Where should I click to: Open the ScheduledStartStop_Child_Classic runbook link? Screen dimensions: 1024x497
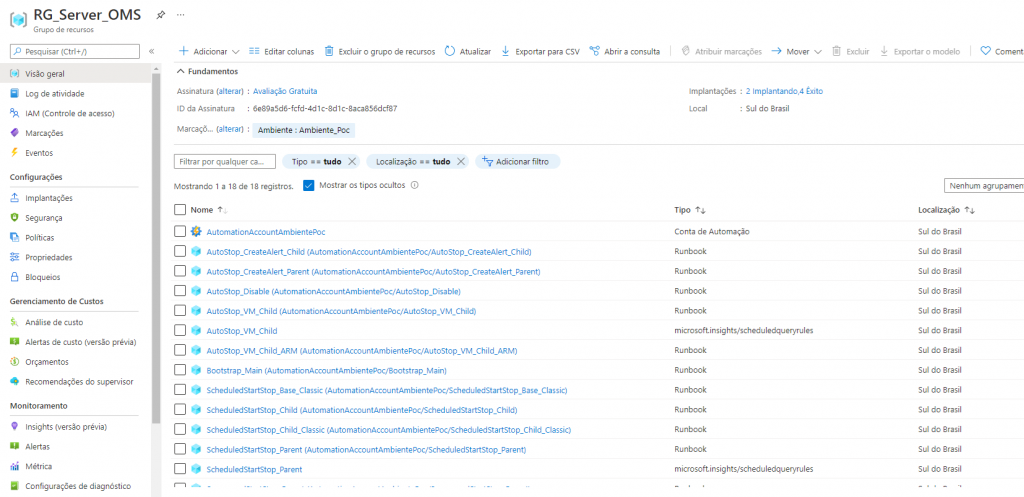[389, 430]
